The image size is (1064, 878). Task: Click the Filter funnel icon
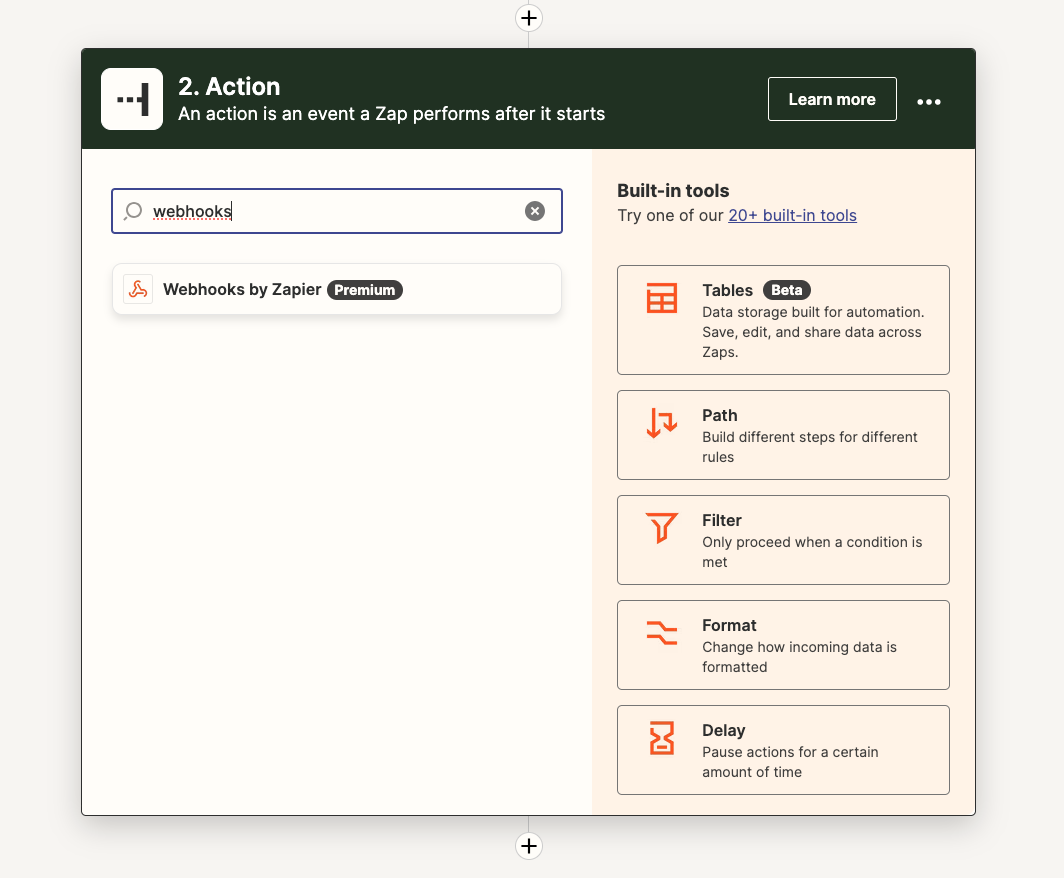tap(662, 528)
